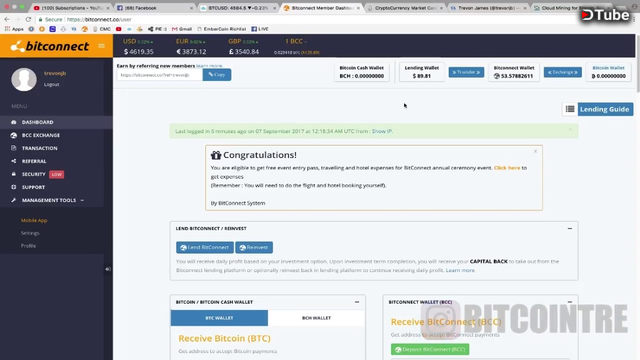The image size is (640, 360).
Task: Click the Lend BitConnect button
Action: point(205,247)
